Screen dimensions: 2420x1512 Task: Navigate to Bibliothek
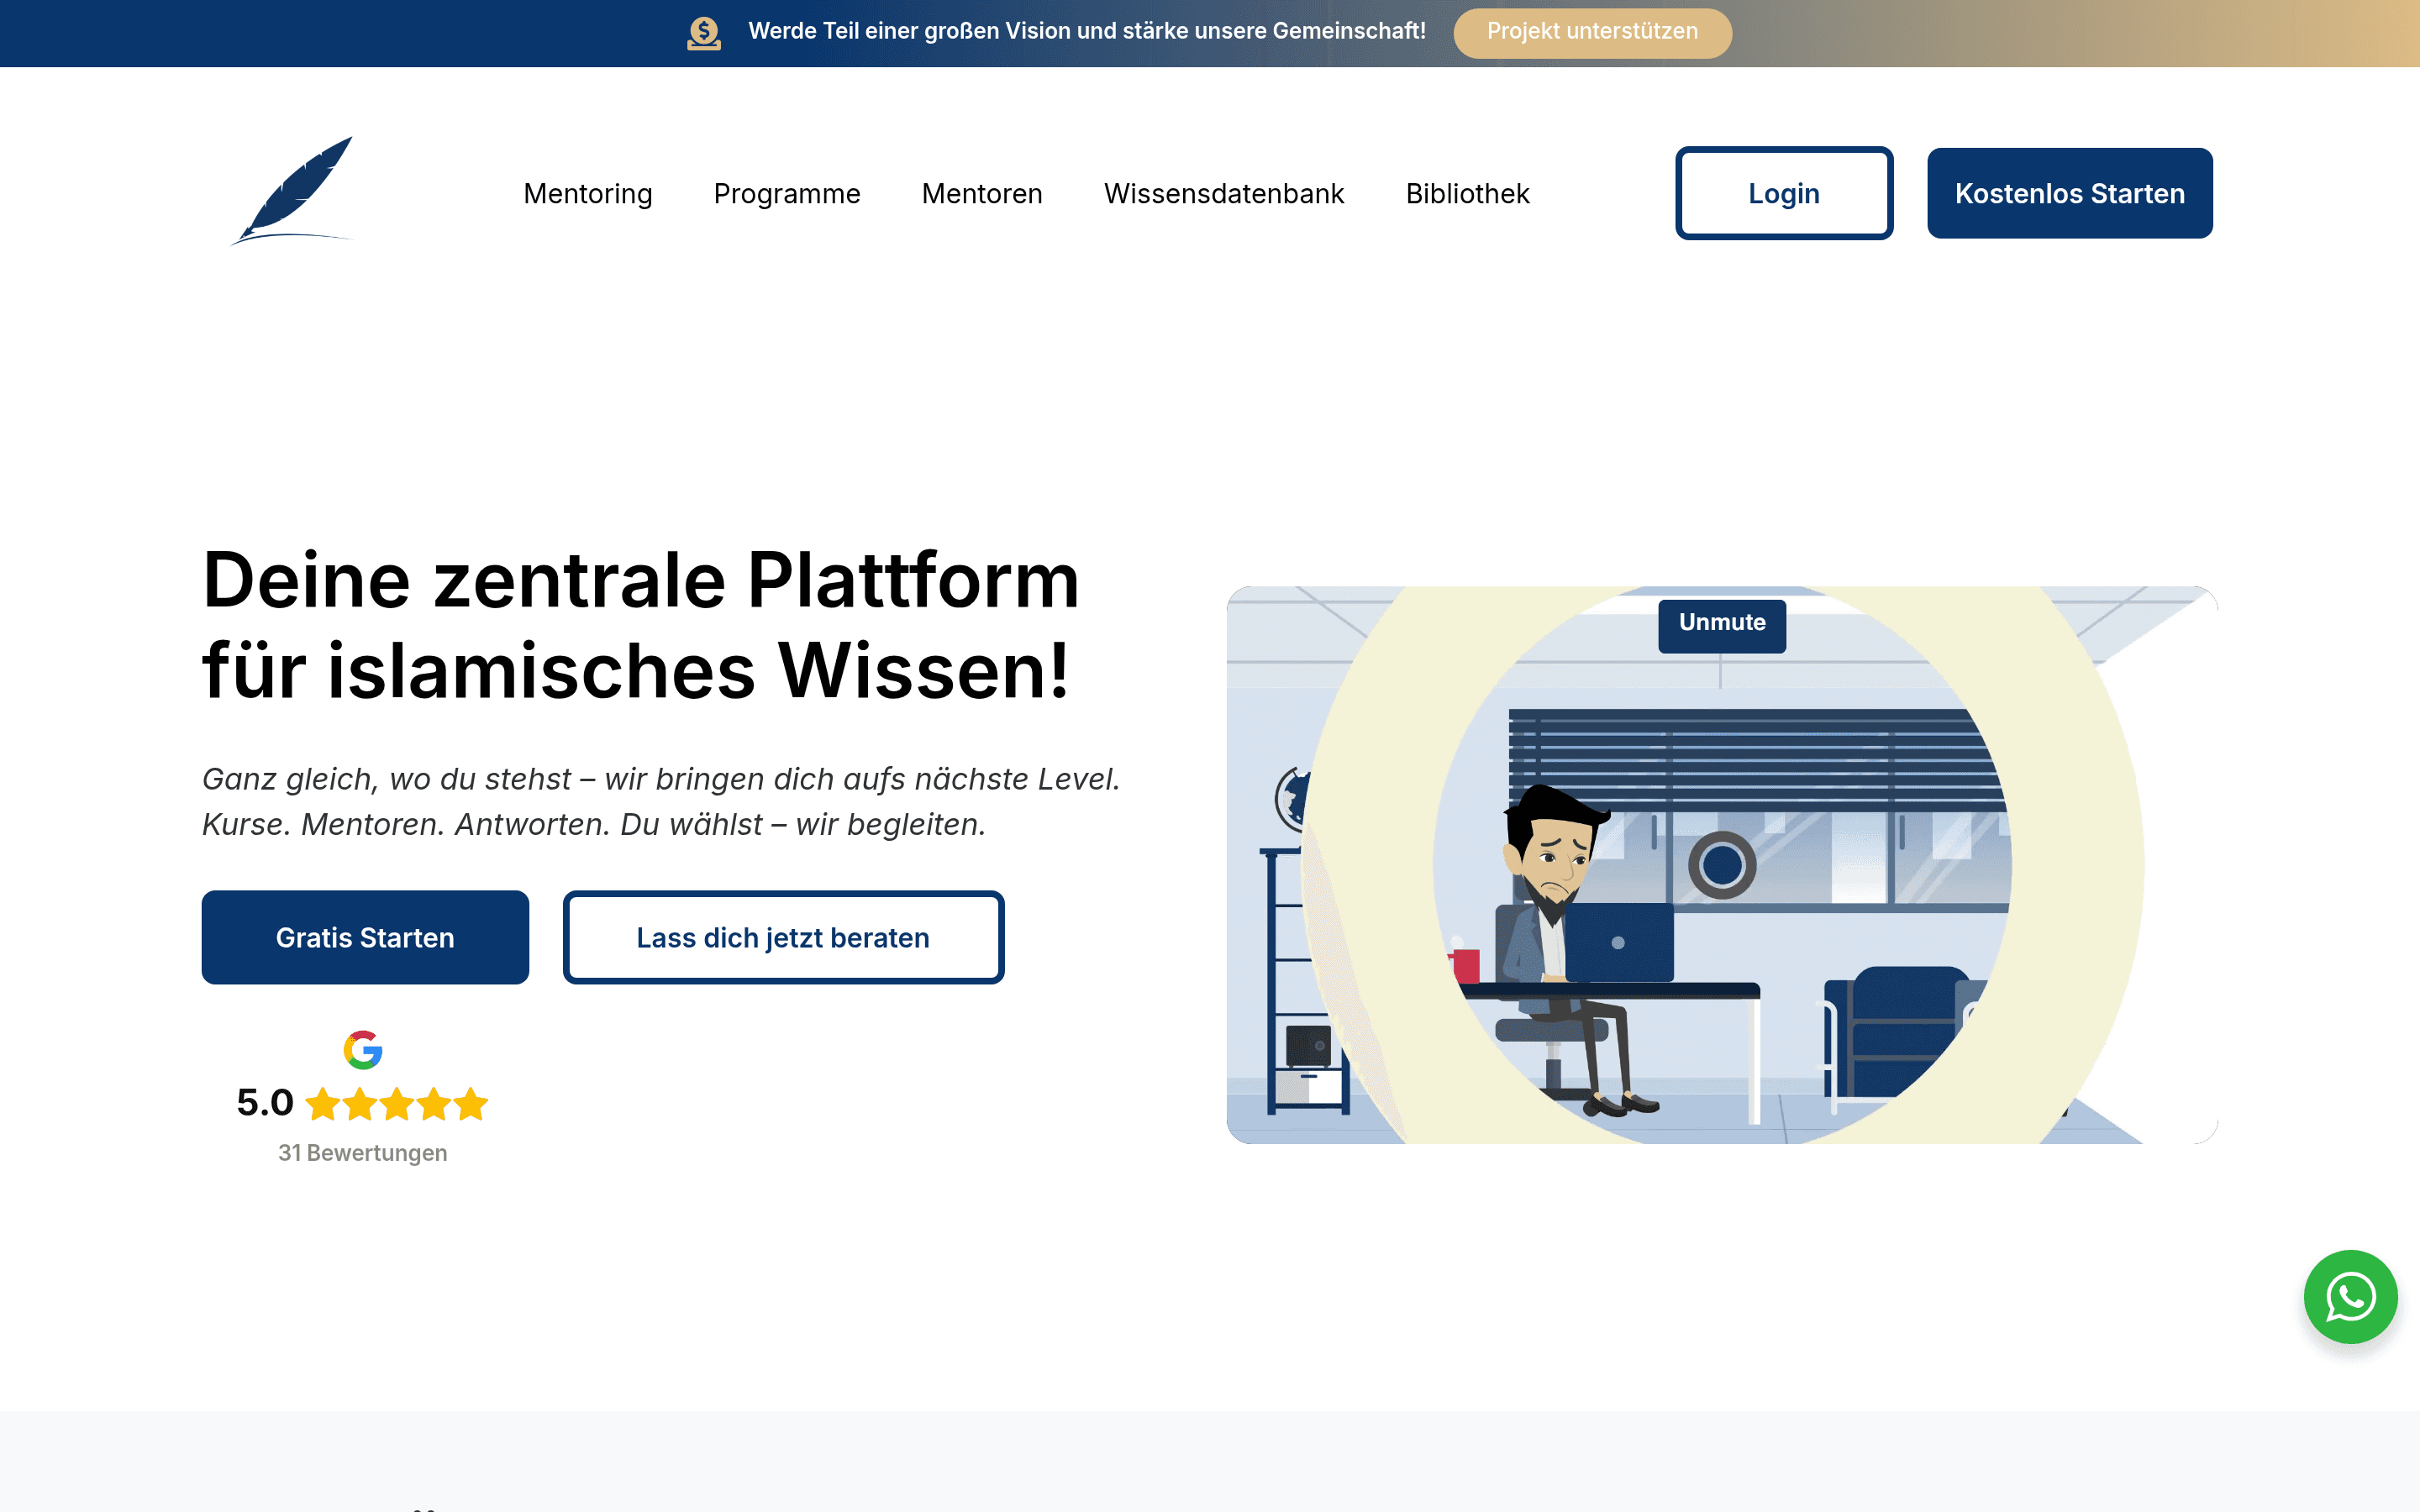point(1467,193)
